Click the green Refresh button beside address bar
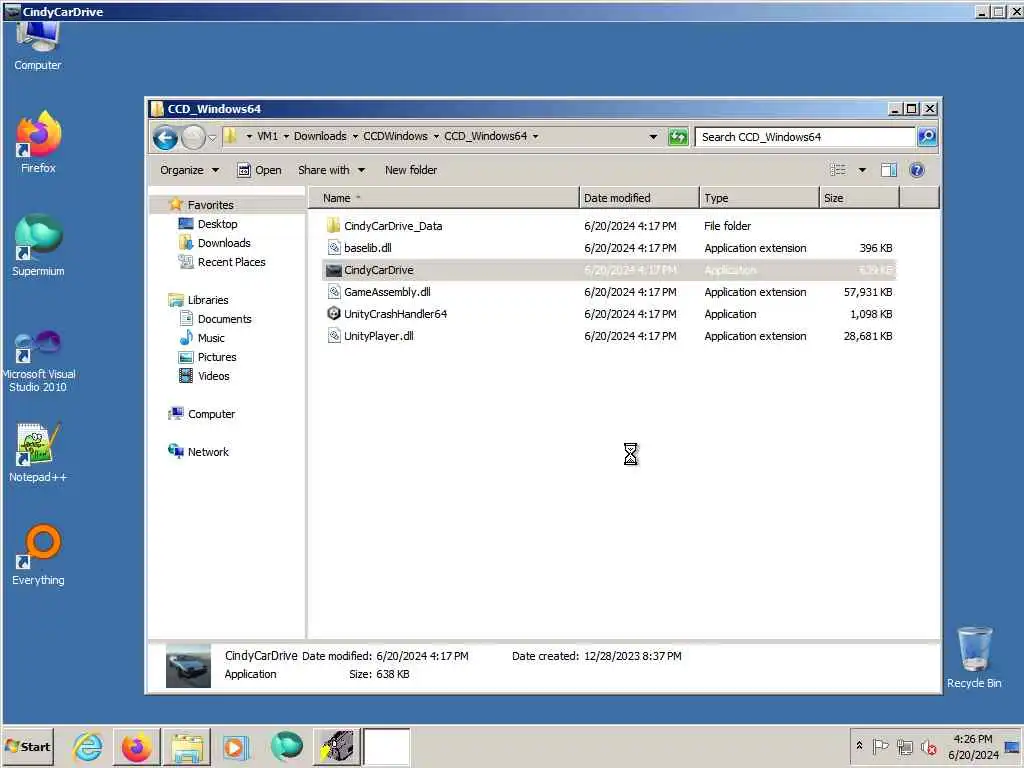 coord(678,137)
